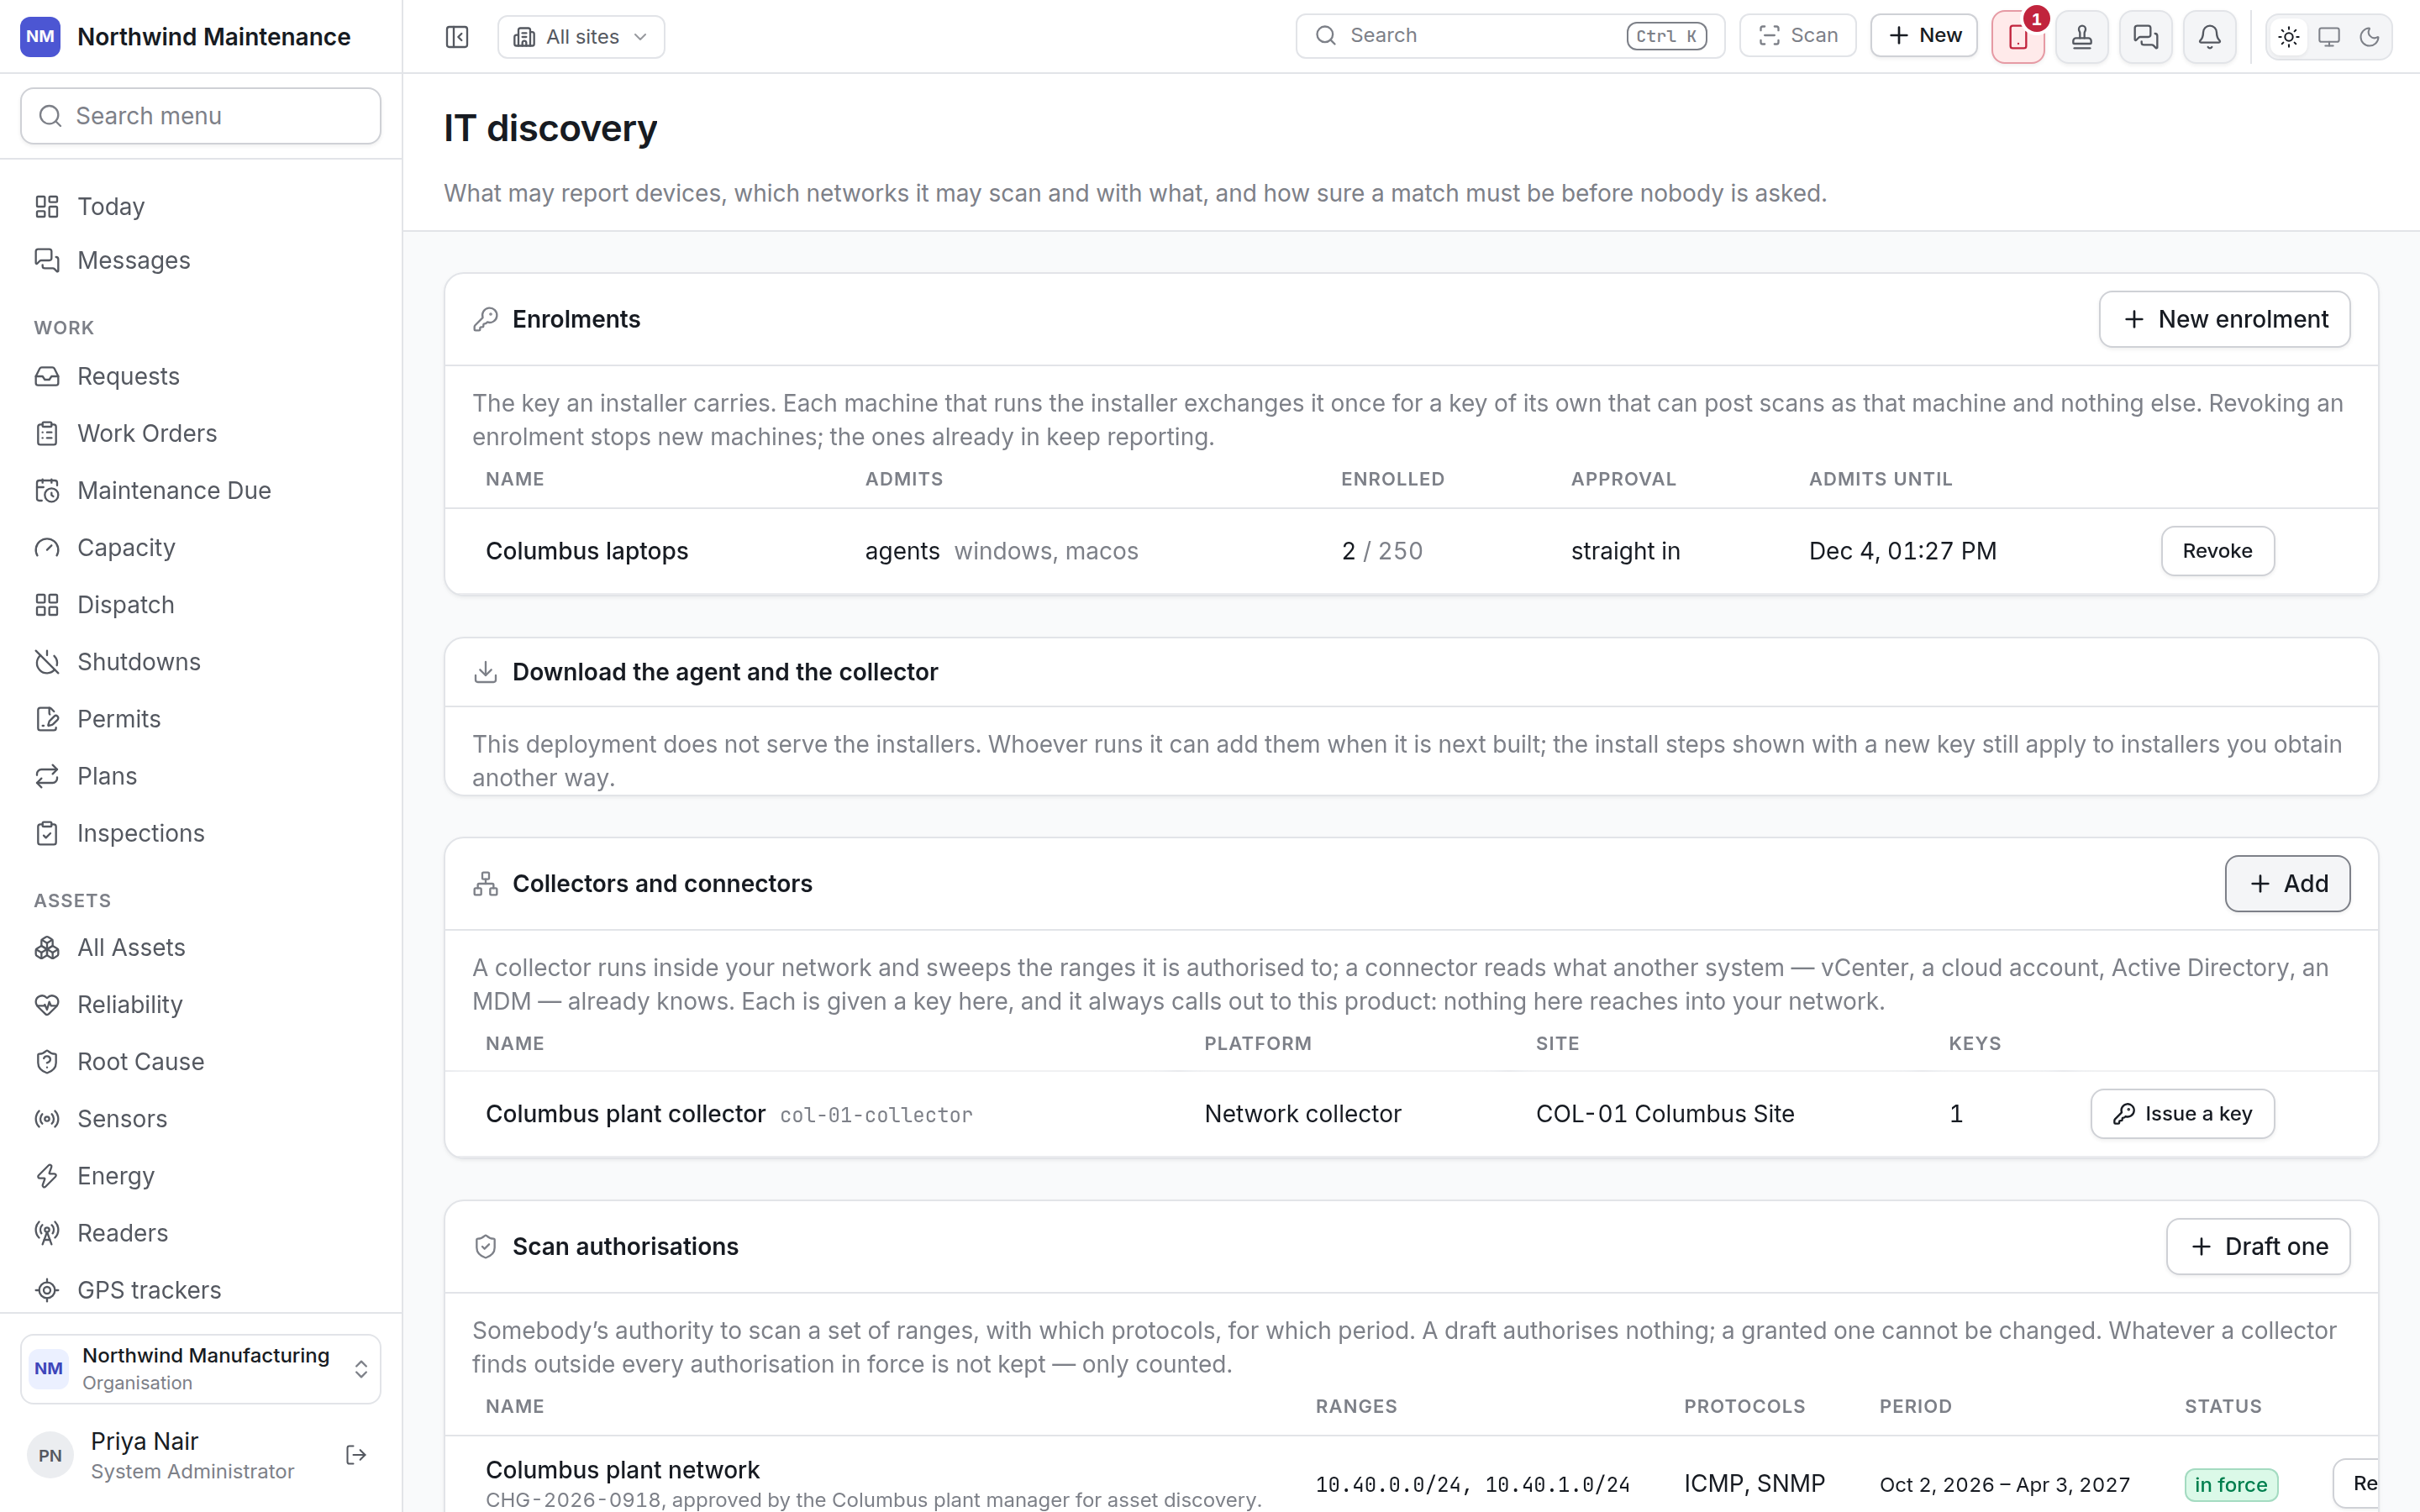Open Dispatch icon in sidebar
This screenshot has height=1512, width=2420.
pos(47,605)
